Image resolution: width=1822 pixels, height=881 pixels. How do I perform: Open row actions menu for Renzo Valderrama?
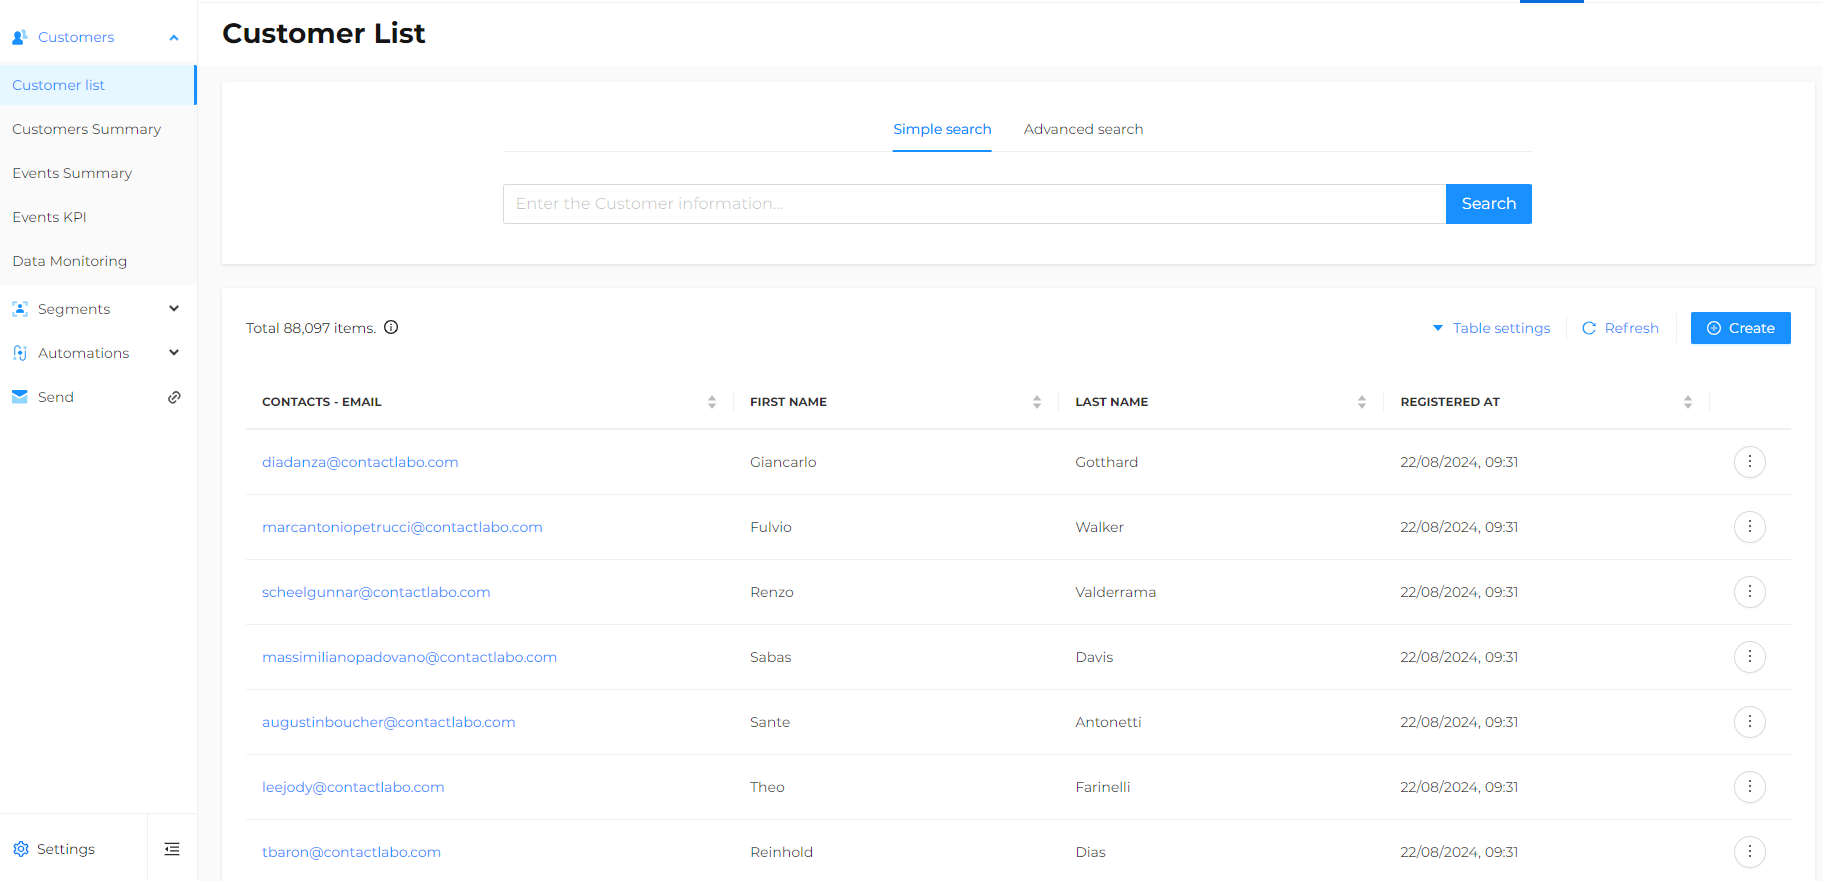click(x=1749, y=592)
